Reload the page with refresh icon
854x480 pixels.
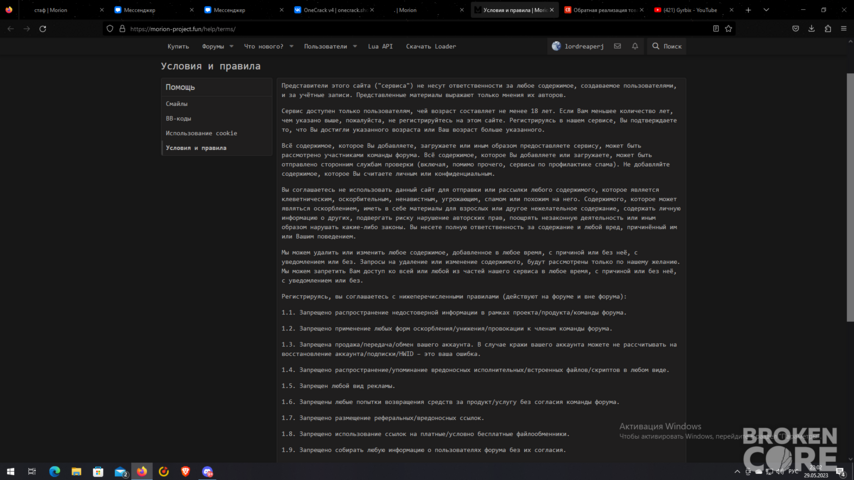coord(42,29)
